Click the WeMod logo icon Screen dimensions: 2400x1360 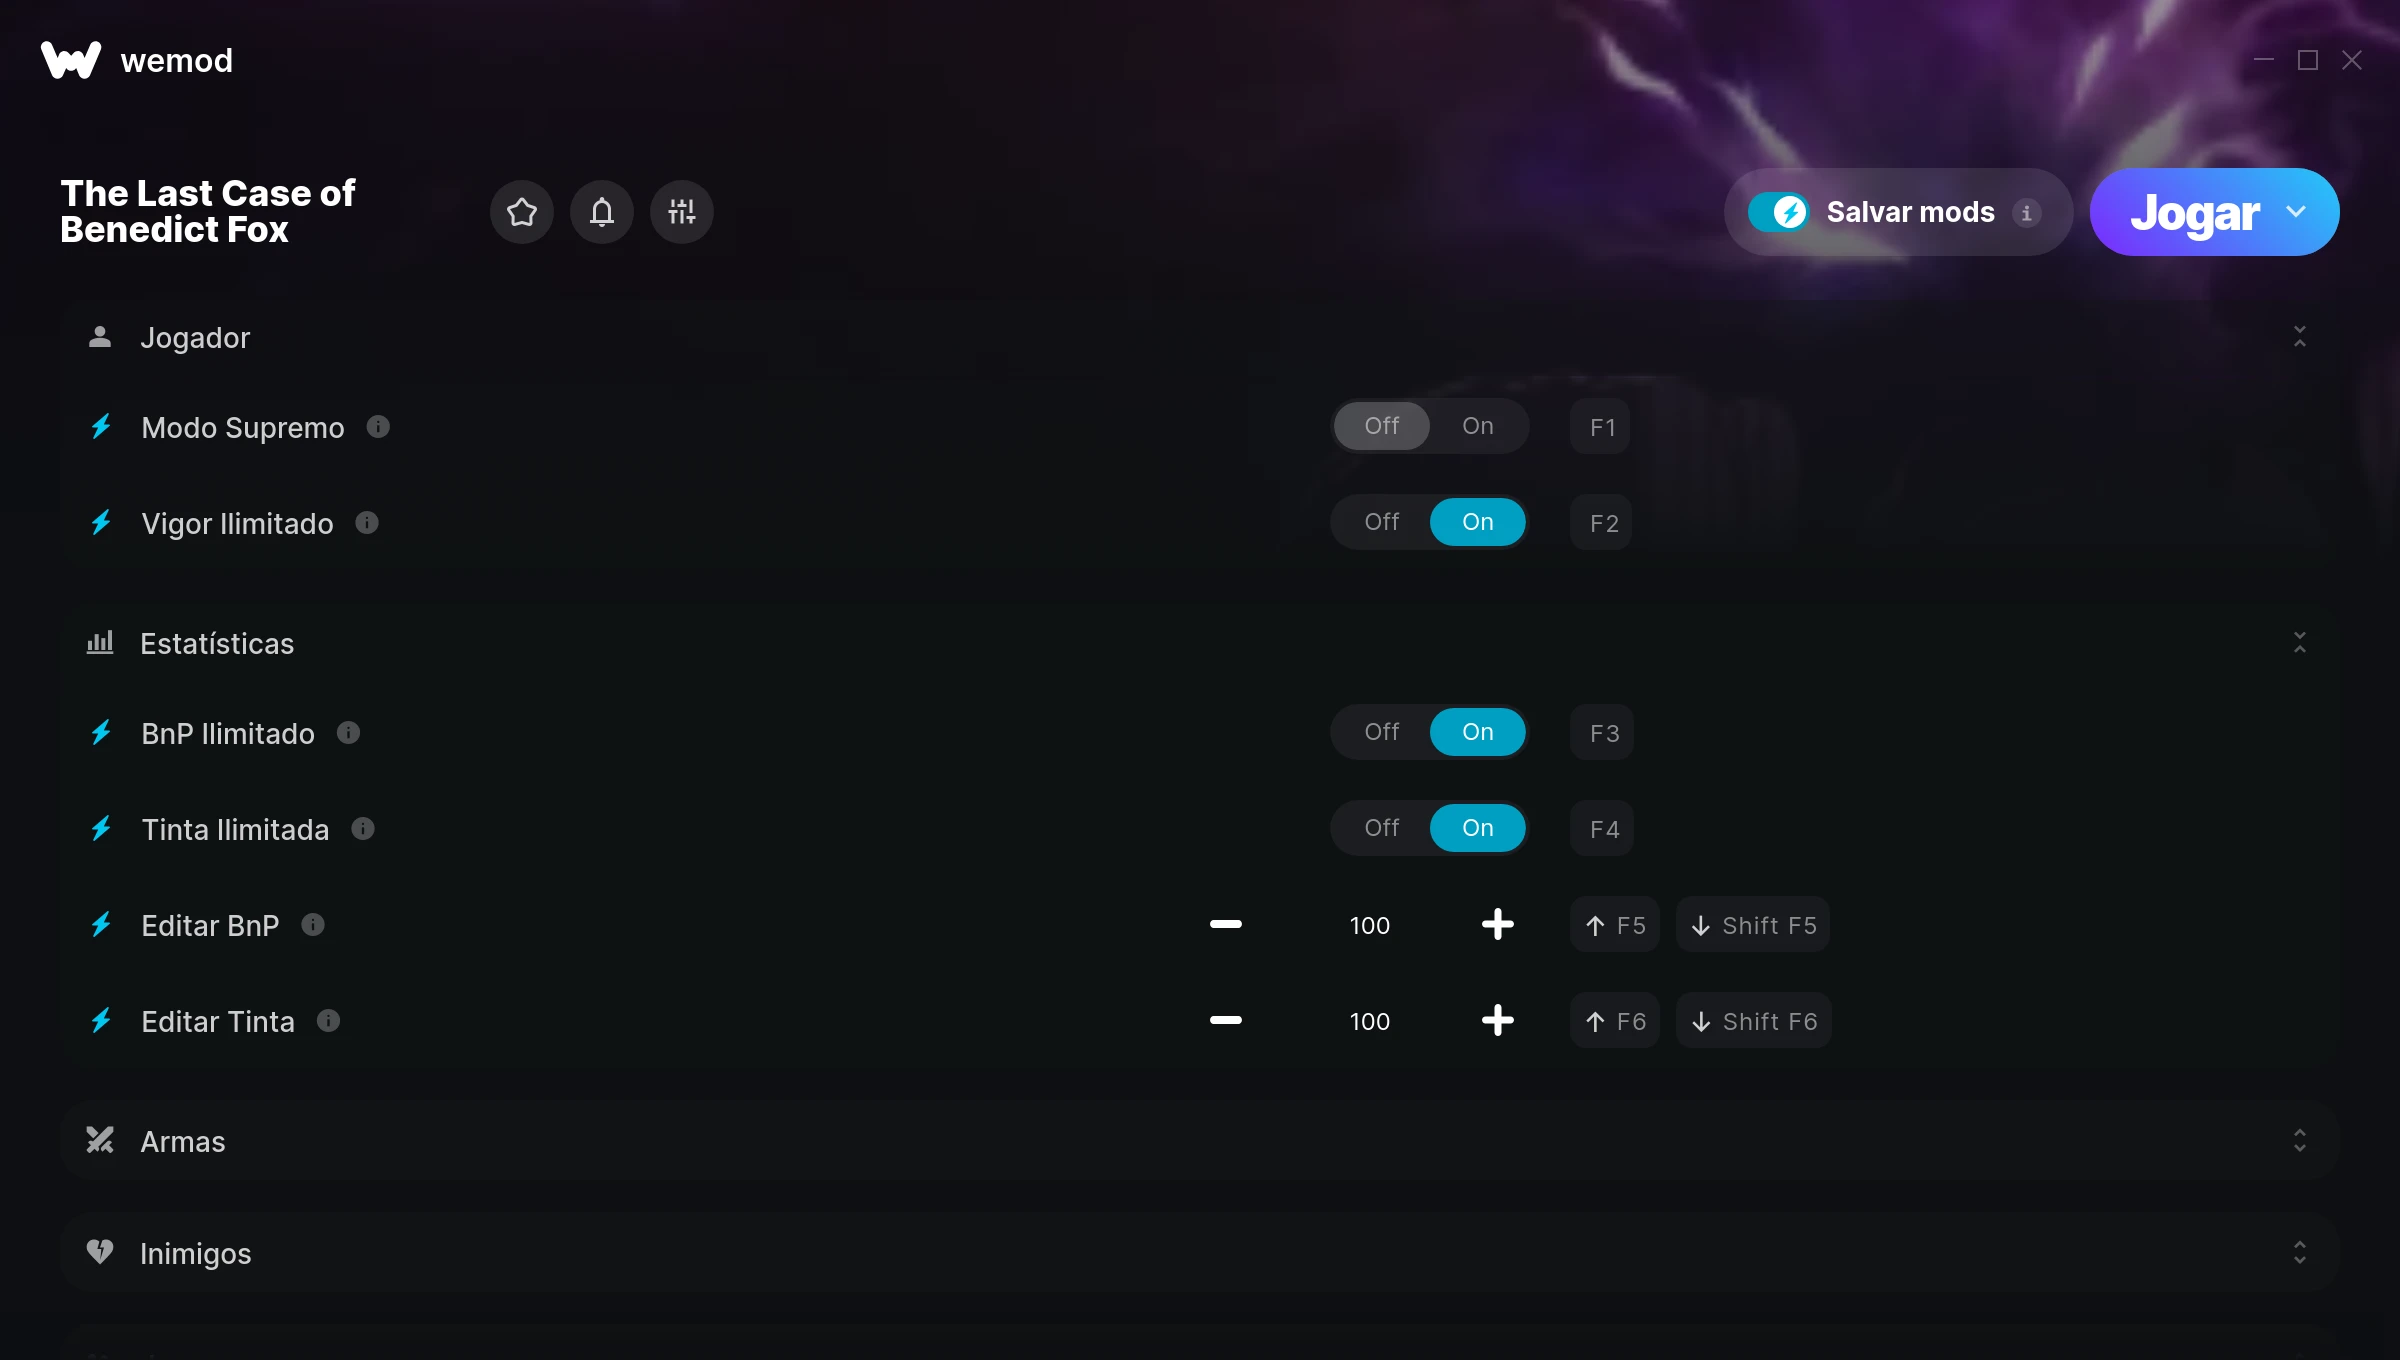tap(71, 60)
